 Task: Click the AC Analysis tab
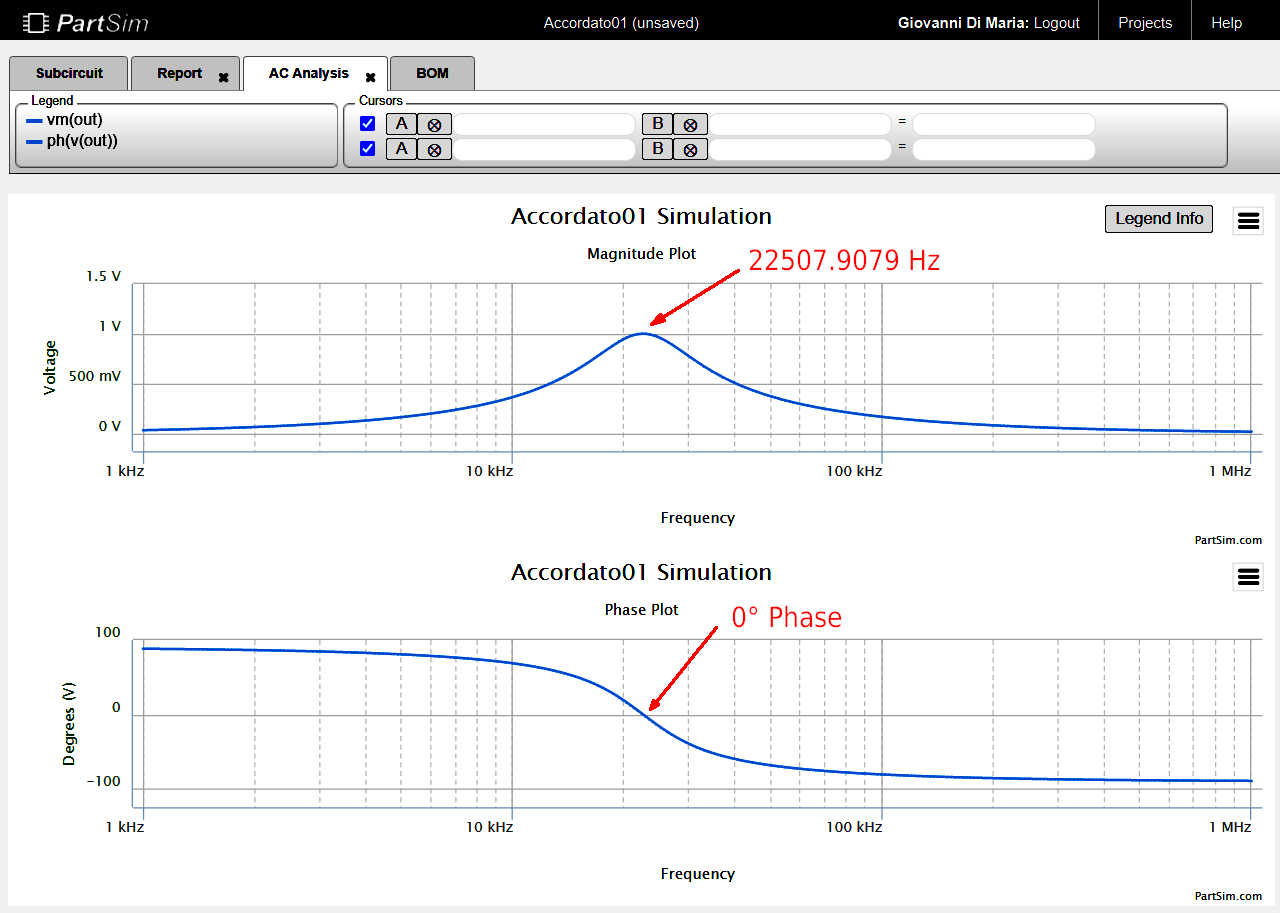click(310, 73)
